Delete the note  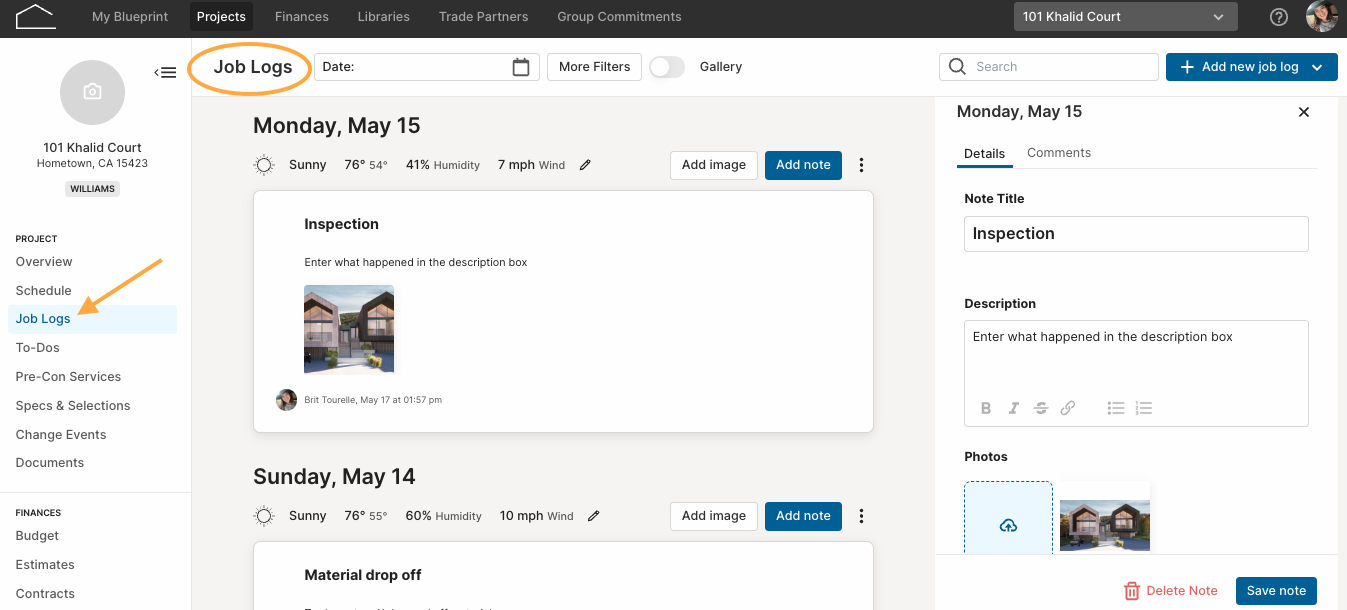tap(1170, 591)
